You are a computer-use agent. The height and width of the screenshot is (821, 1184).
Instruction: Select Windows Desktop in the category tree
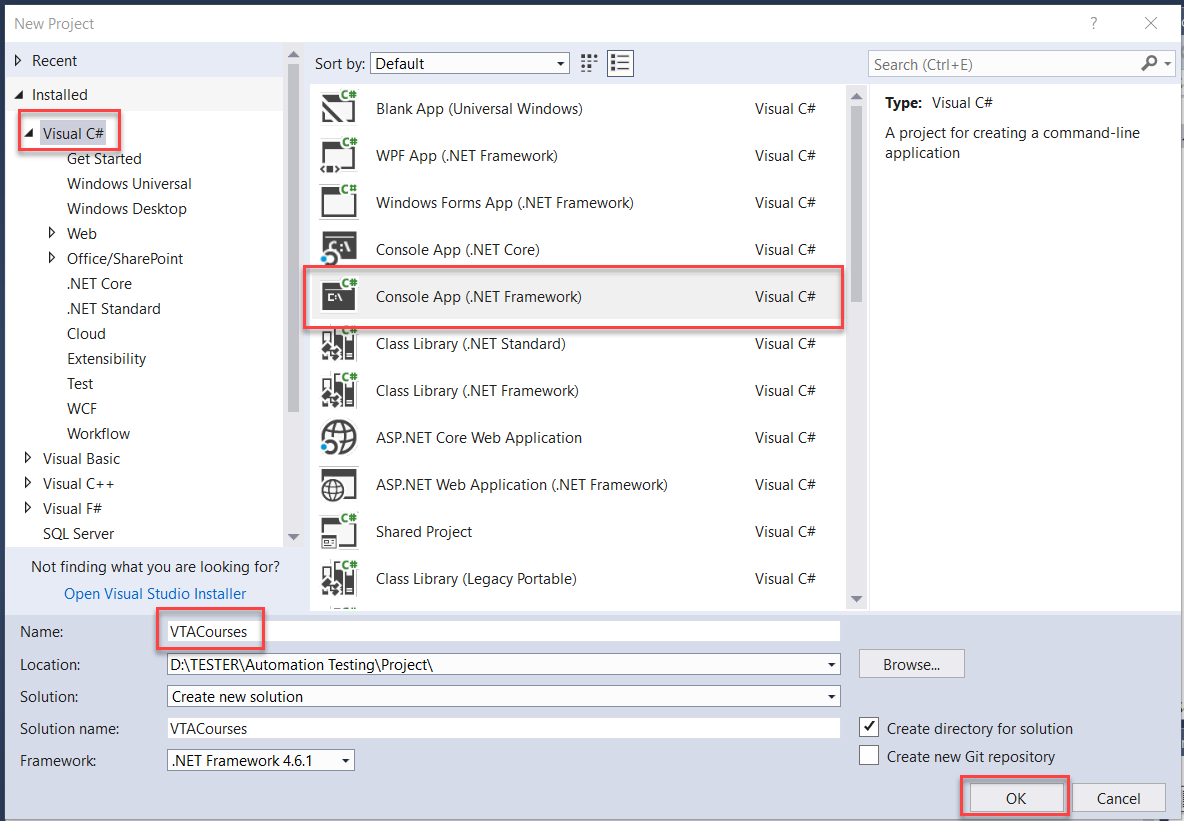tap(126, 208)
